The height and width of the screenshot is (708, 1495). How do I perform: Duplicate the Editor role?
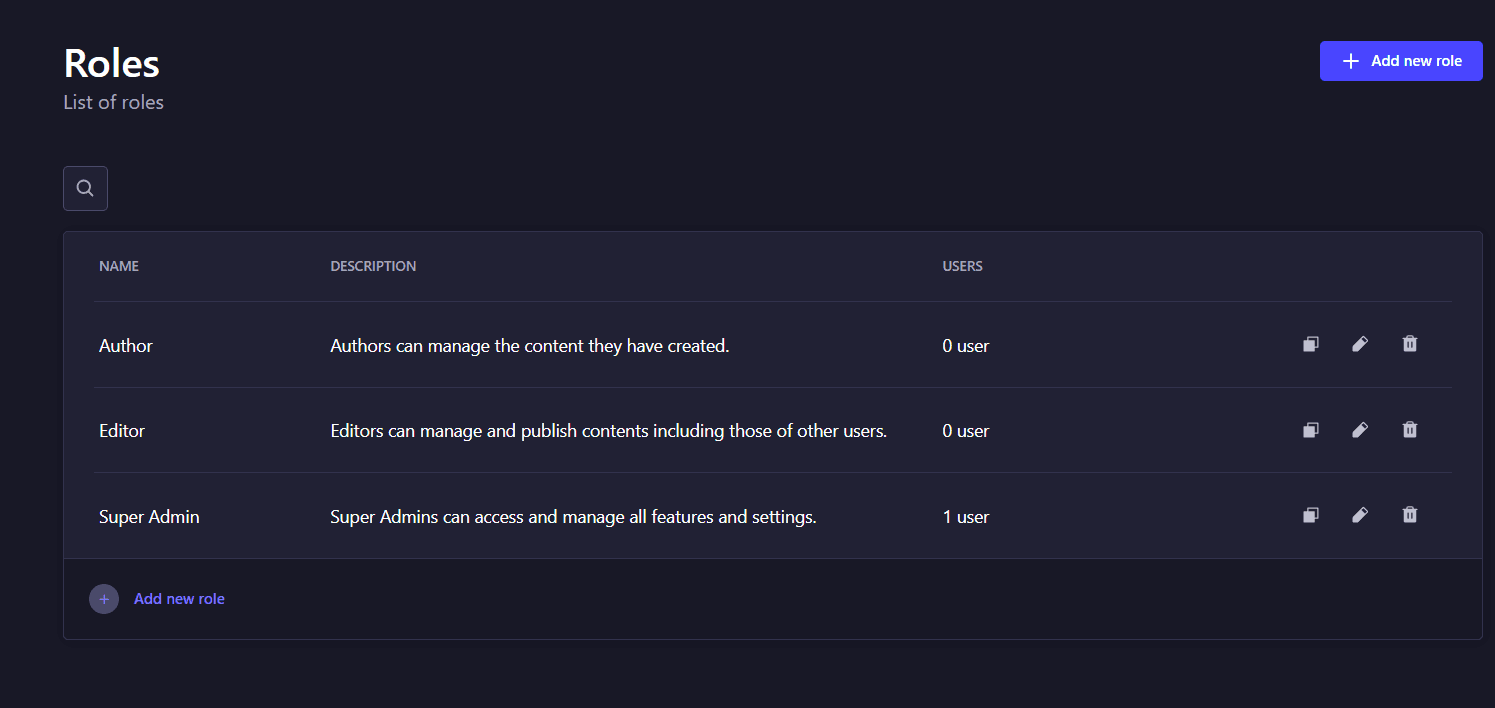[1310, 430]
